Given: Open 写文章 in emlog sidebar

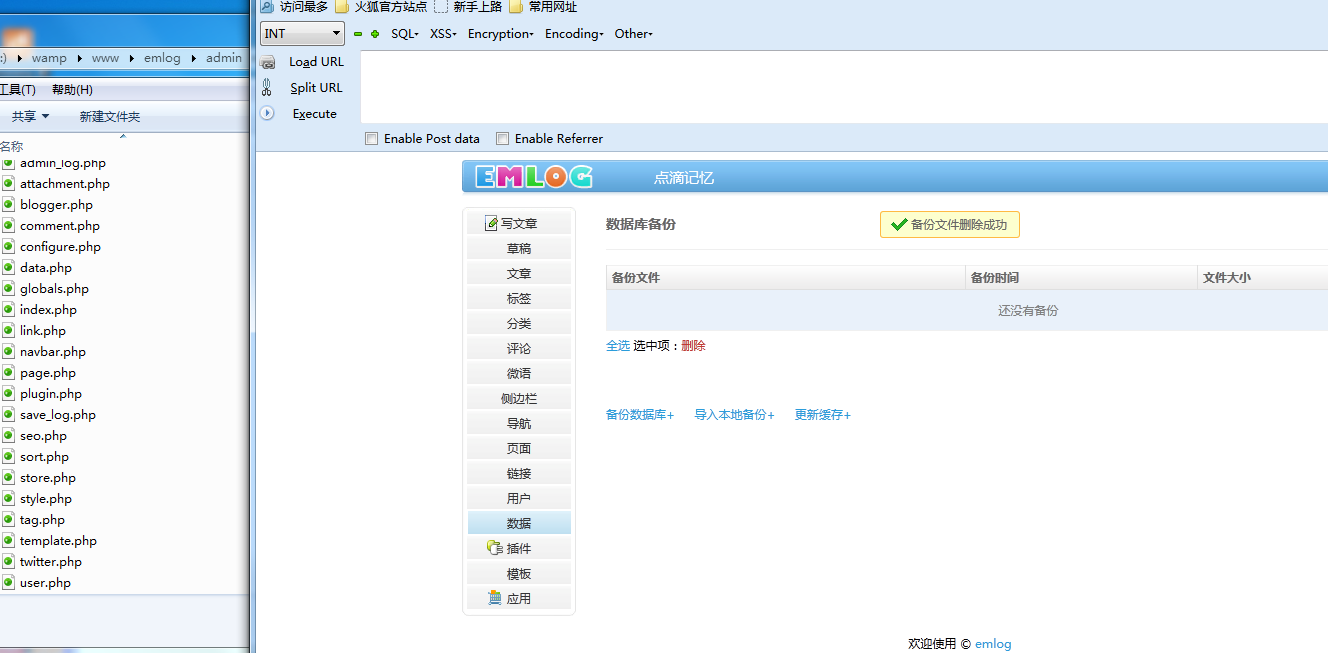Looking at the screenshot, I should (519, 223).
